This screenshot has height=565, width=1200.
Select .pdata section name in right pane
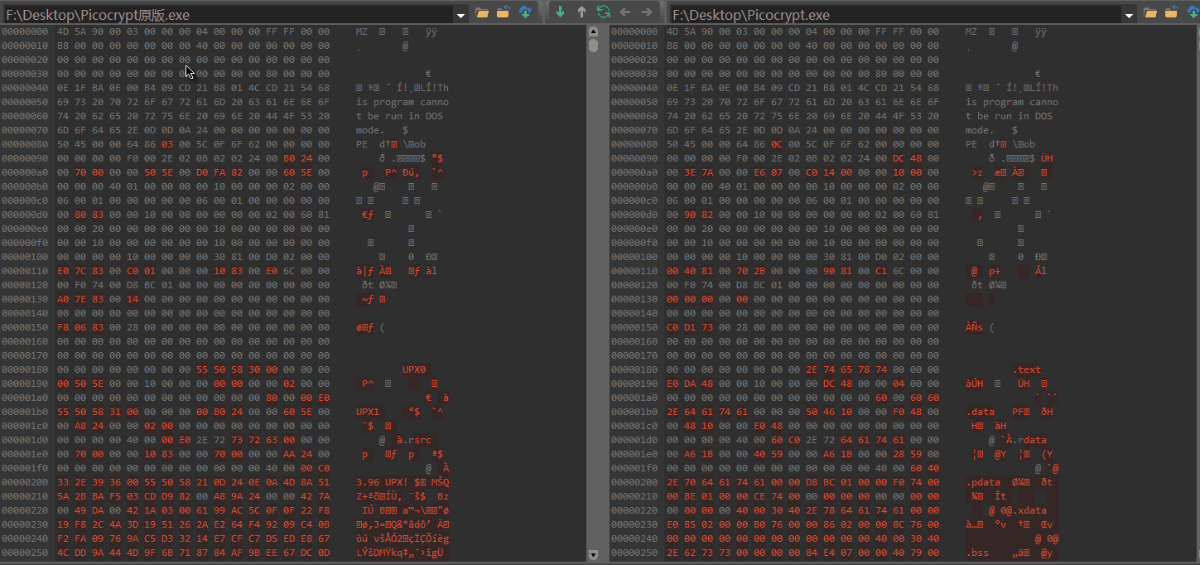coord(984,481)
